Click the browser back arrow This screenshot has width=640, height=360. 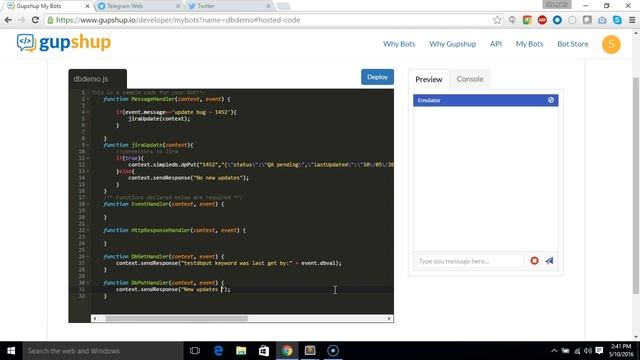coord(8,20)
